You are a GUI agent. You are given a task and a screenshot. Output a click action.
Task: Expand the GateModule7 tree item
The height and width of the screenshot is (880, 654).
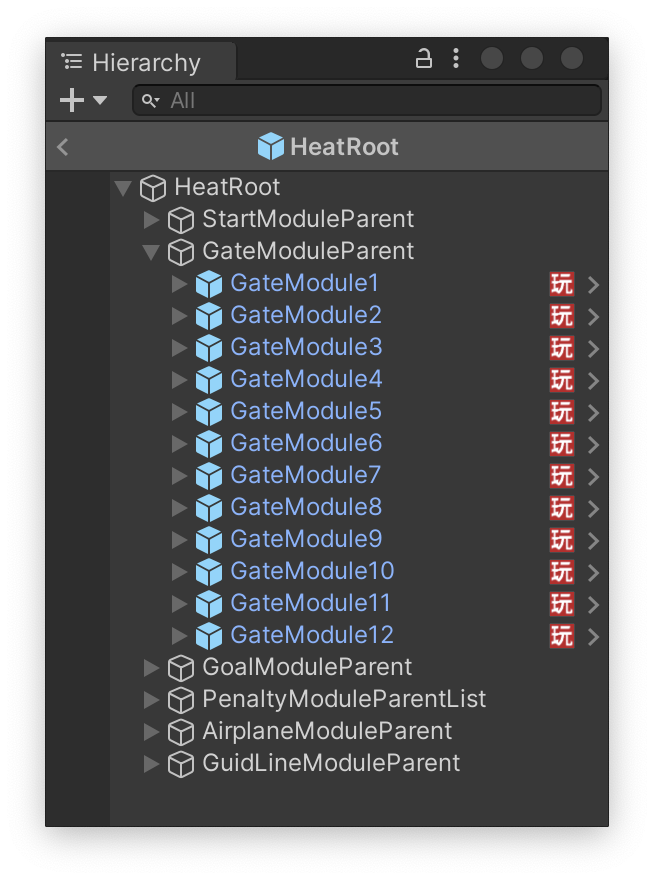179,475
